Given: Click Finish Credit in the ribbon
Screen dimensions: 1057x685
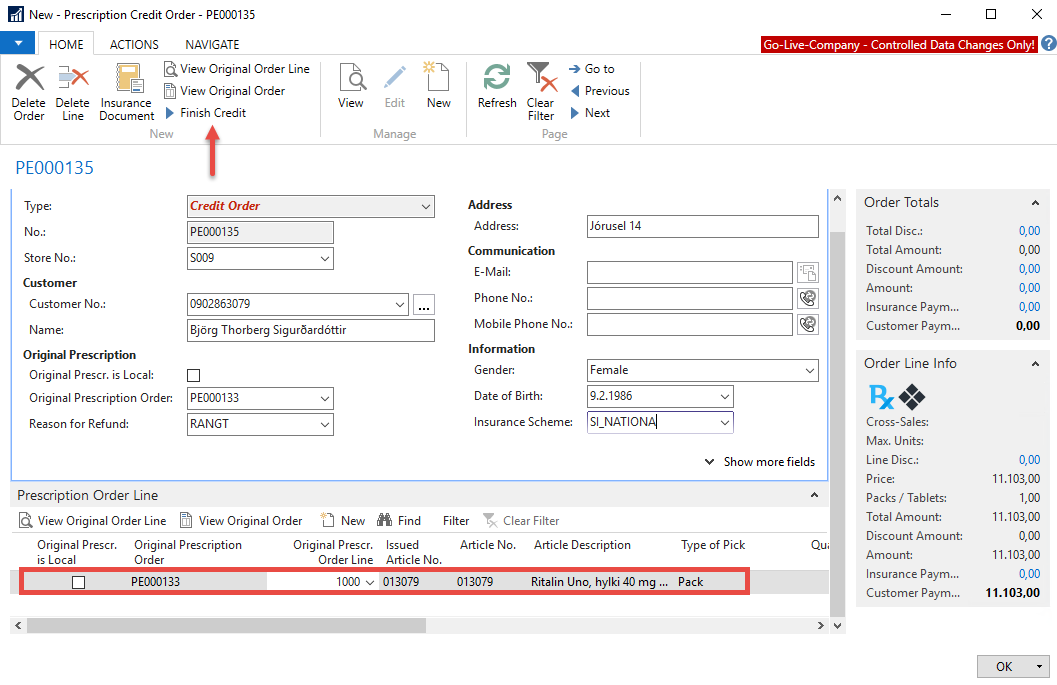Looking at the screenshot, I should (212, 113).
